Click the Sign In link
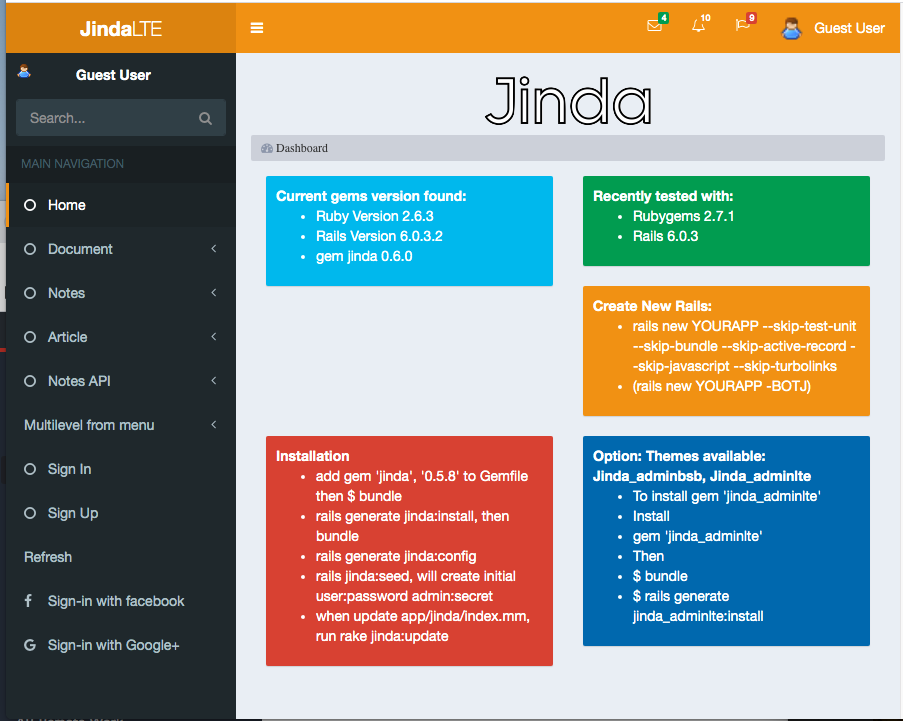The height and width of the screenshot is (721, 903). [121, 469]
